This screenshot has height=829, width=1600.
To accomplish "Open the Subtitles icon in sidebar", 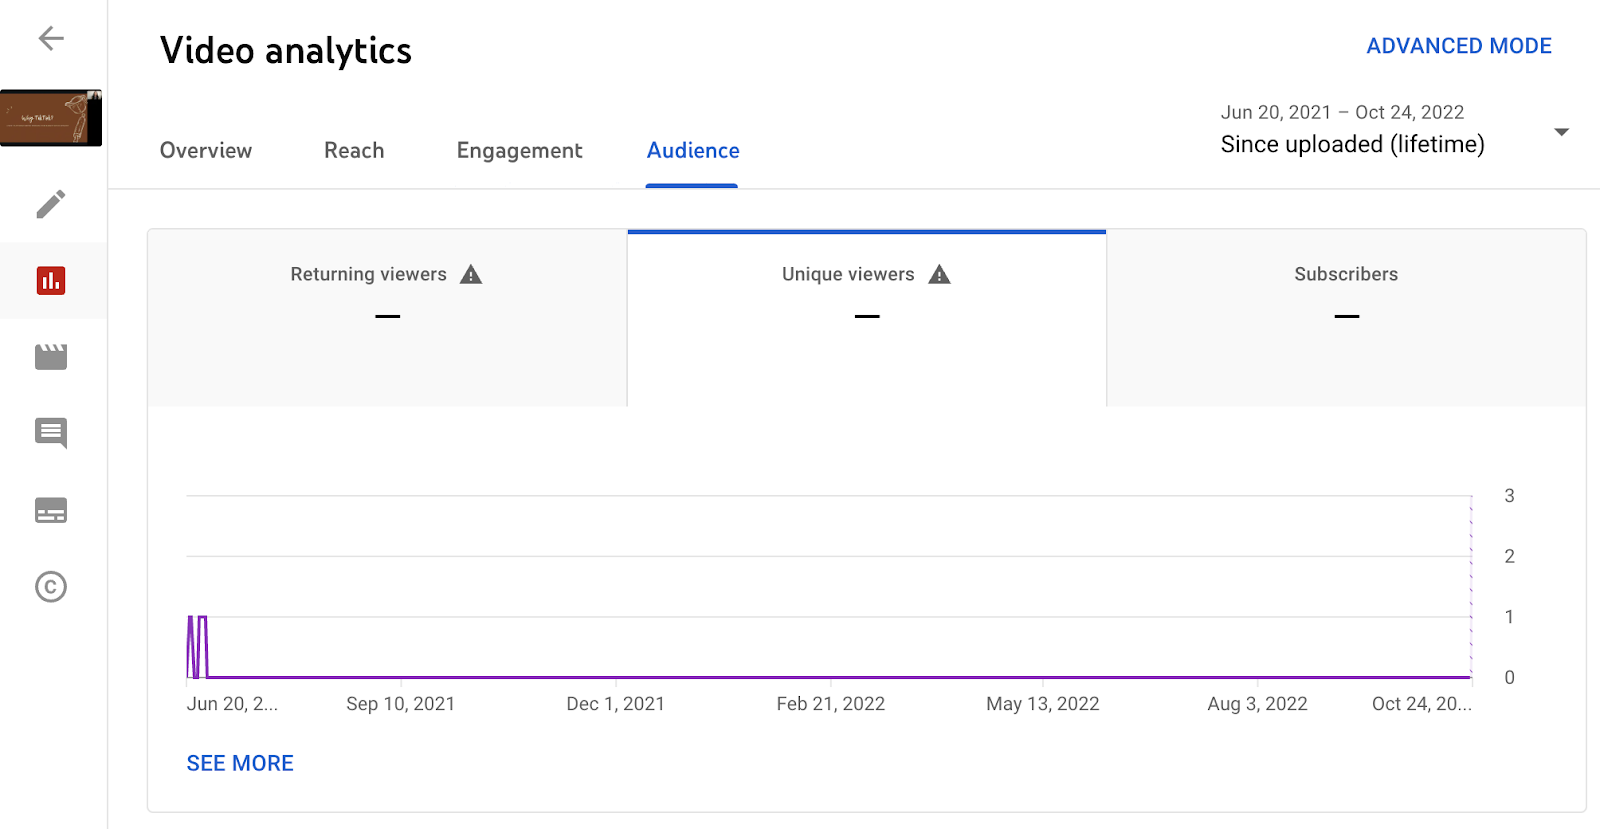I will pos(51,510).
